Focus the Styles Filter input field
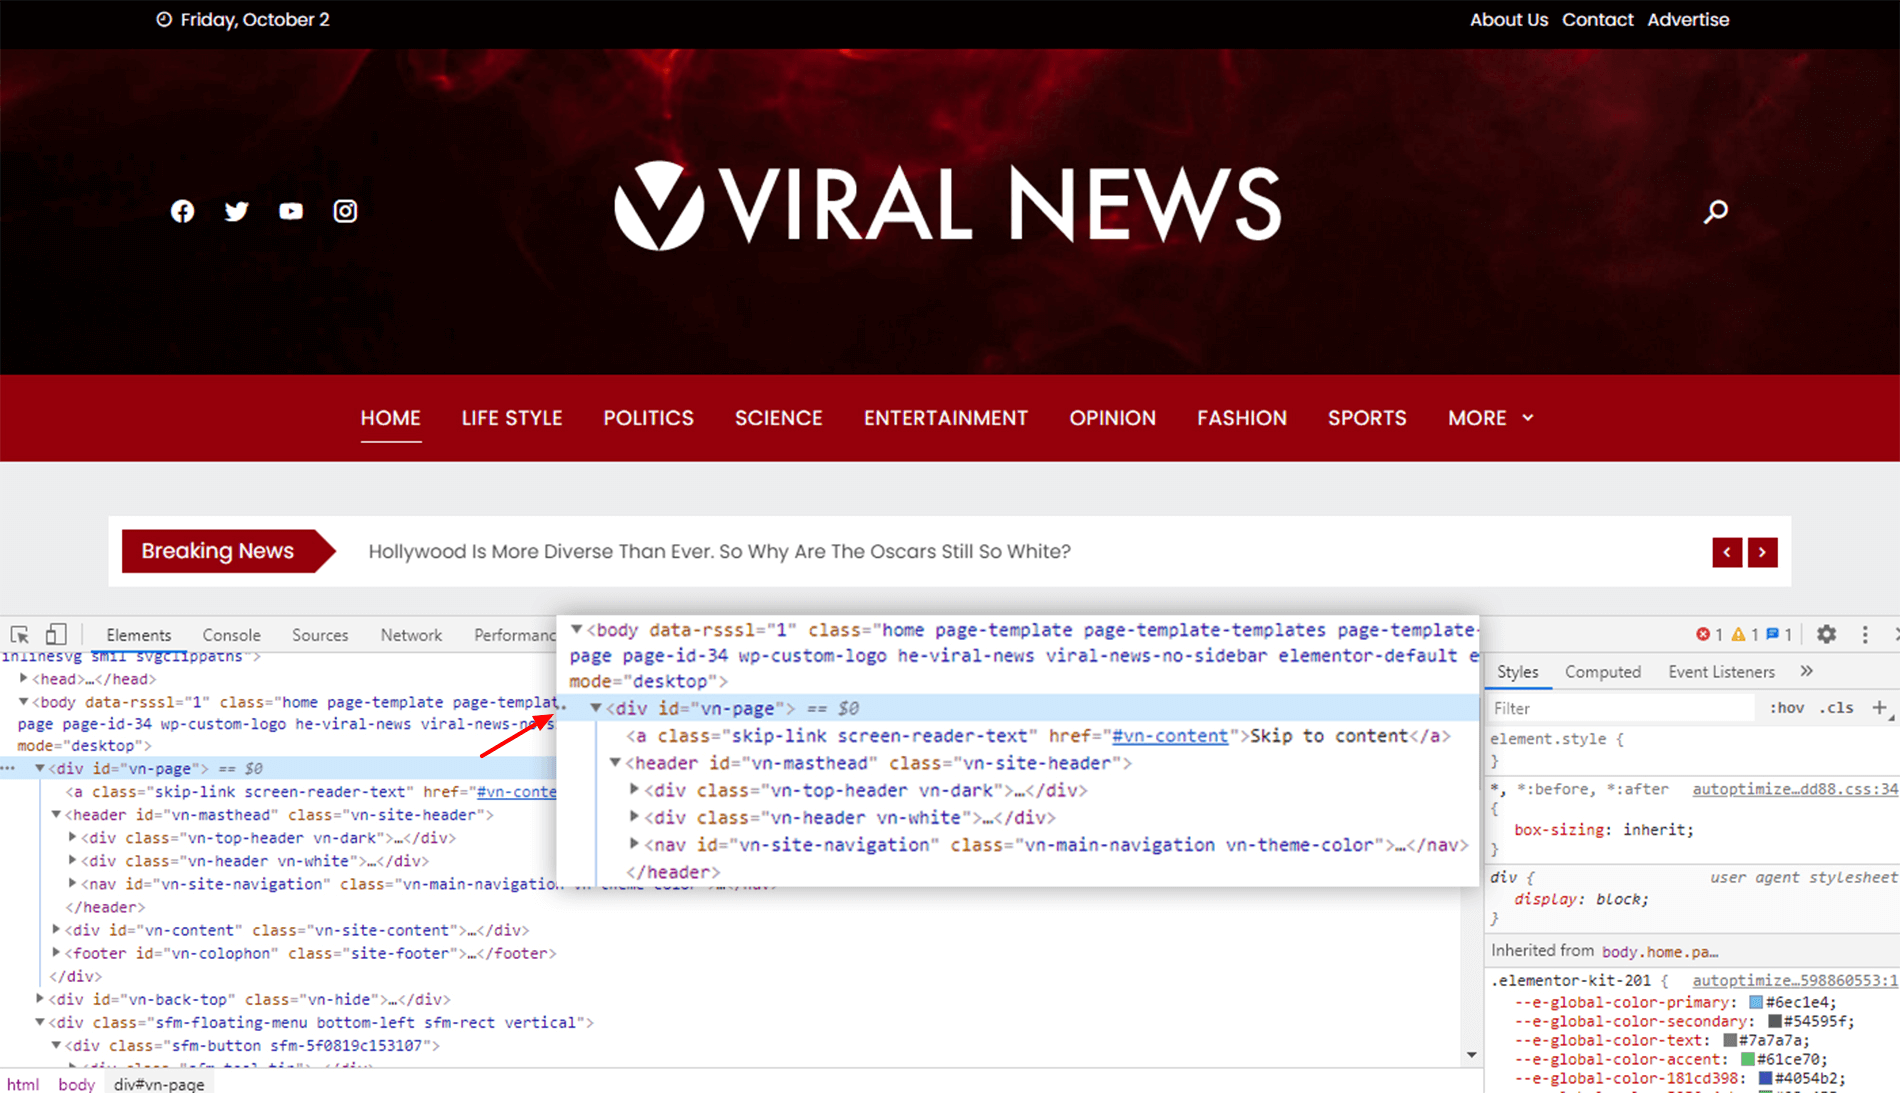1900x1093 pixels. coord(1620,708)
